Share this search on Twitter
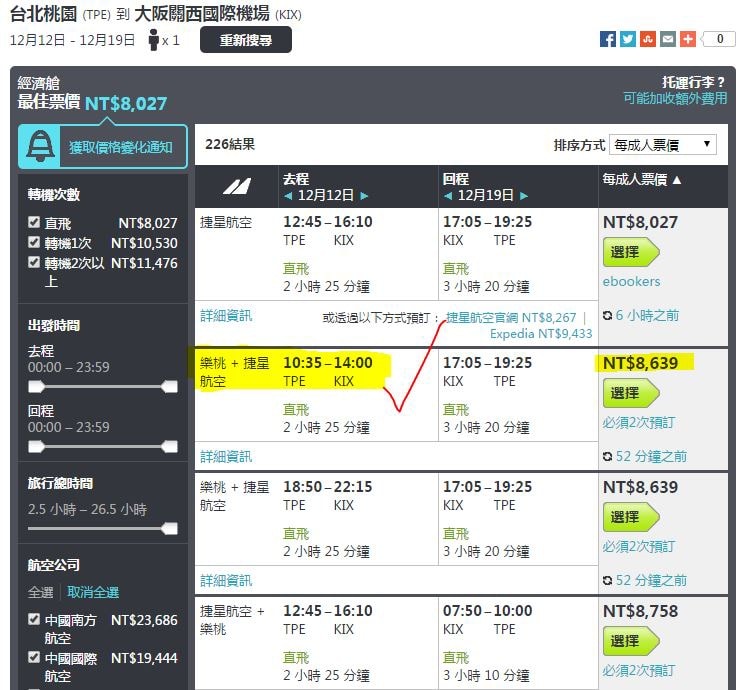This screenshot has width=750, height=690. 628,39
